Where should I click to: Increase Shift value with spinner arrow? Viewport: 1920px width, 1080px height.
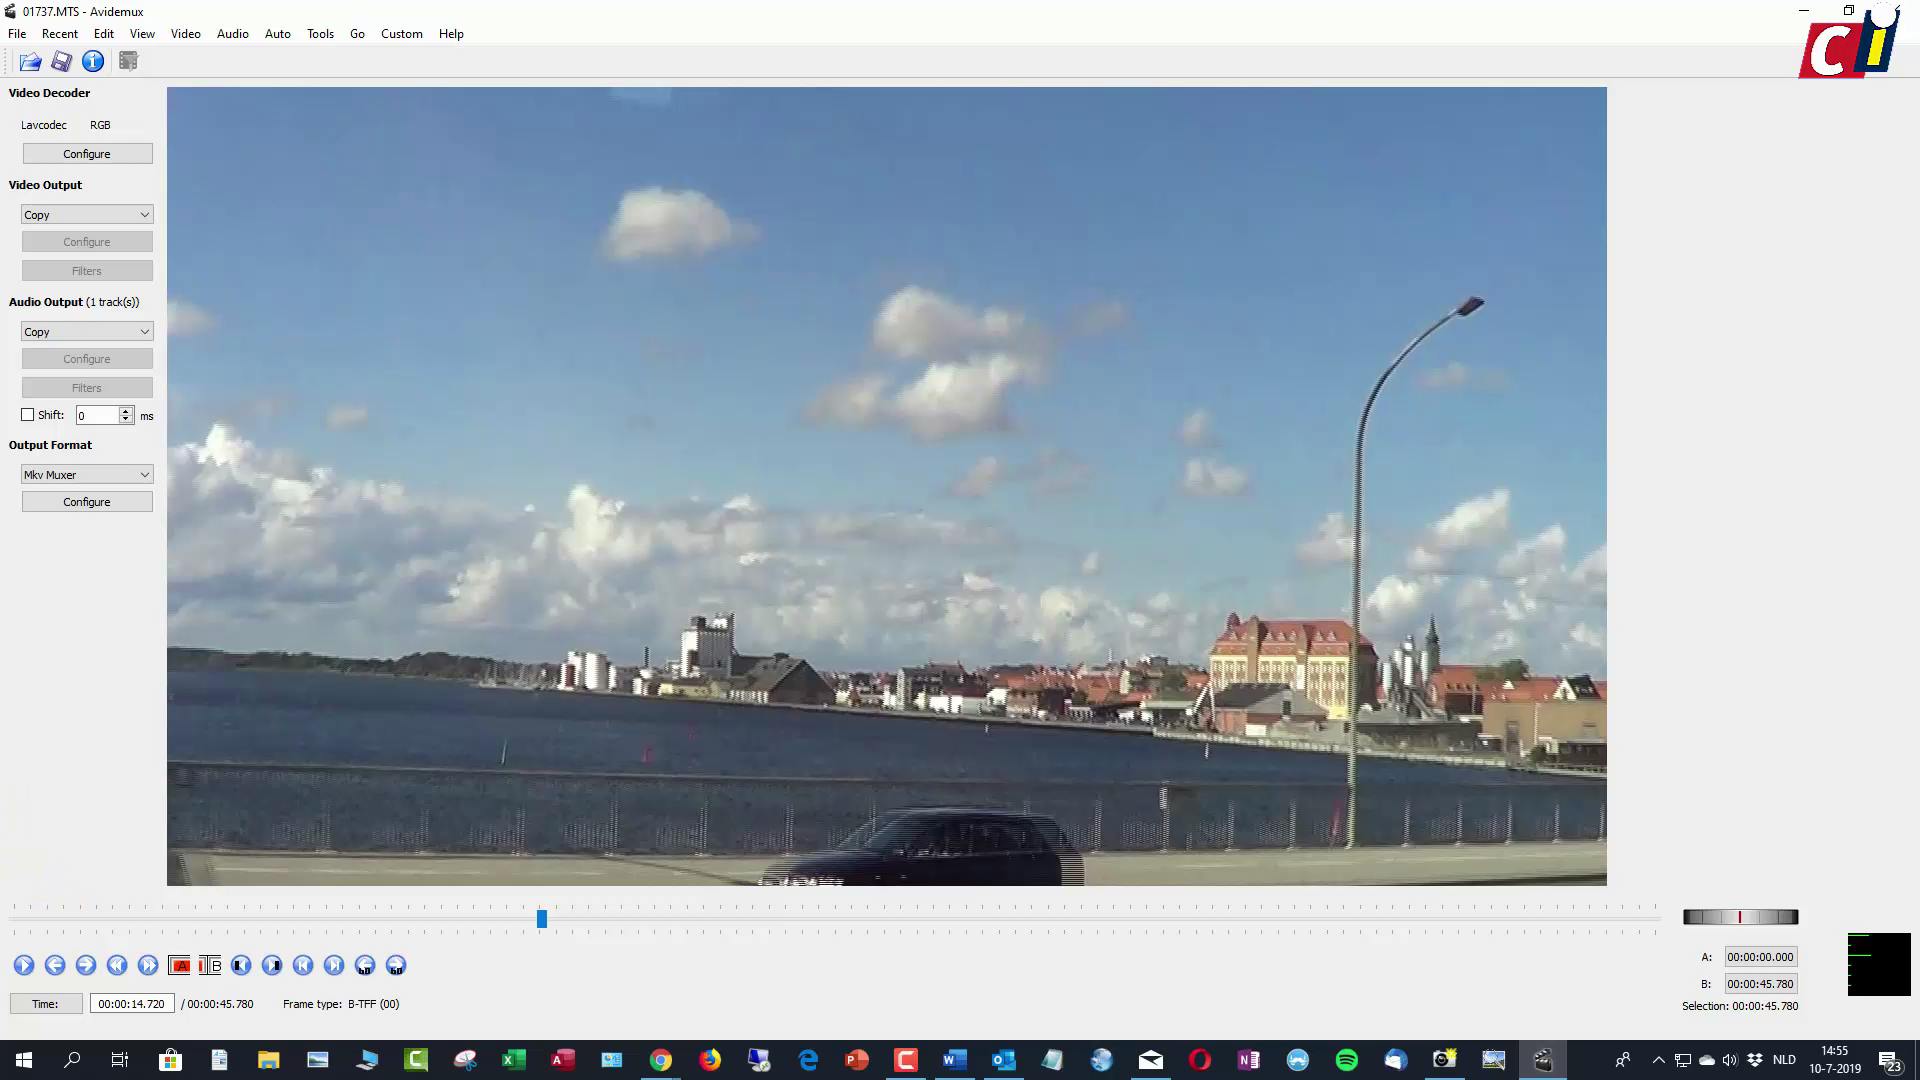pos(125,411)
